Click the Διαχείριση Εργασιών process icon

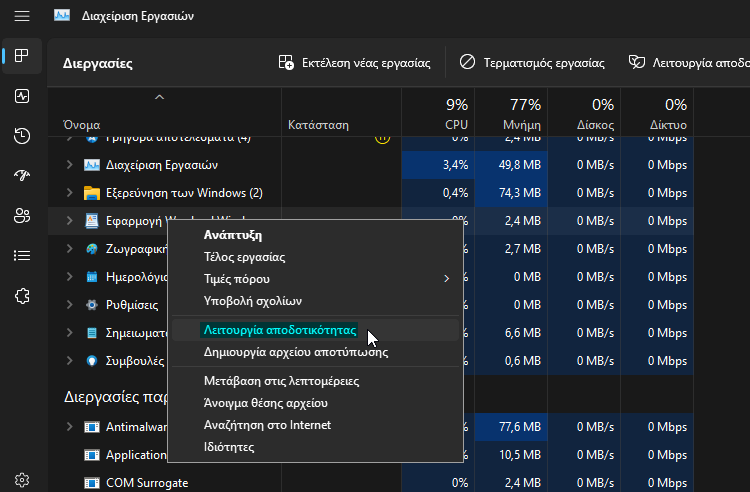[92, 165]
